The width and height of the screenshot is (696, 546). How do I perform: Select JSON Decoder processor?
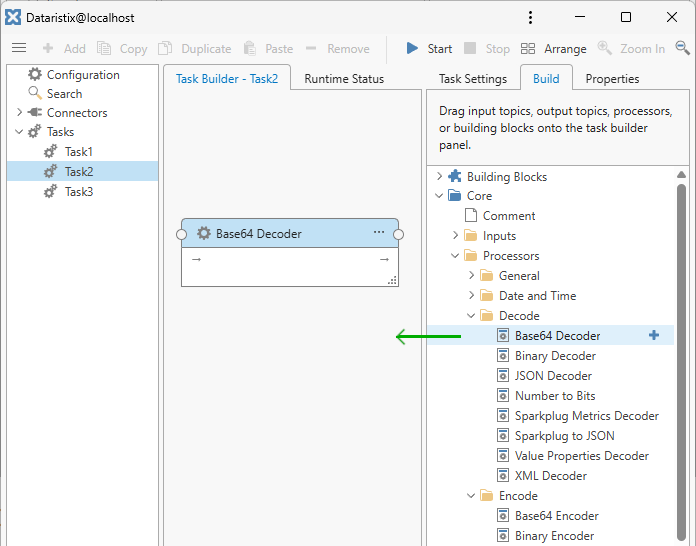552,376
